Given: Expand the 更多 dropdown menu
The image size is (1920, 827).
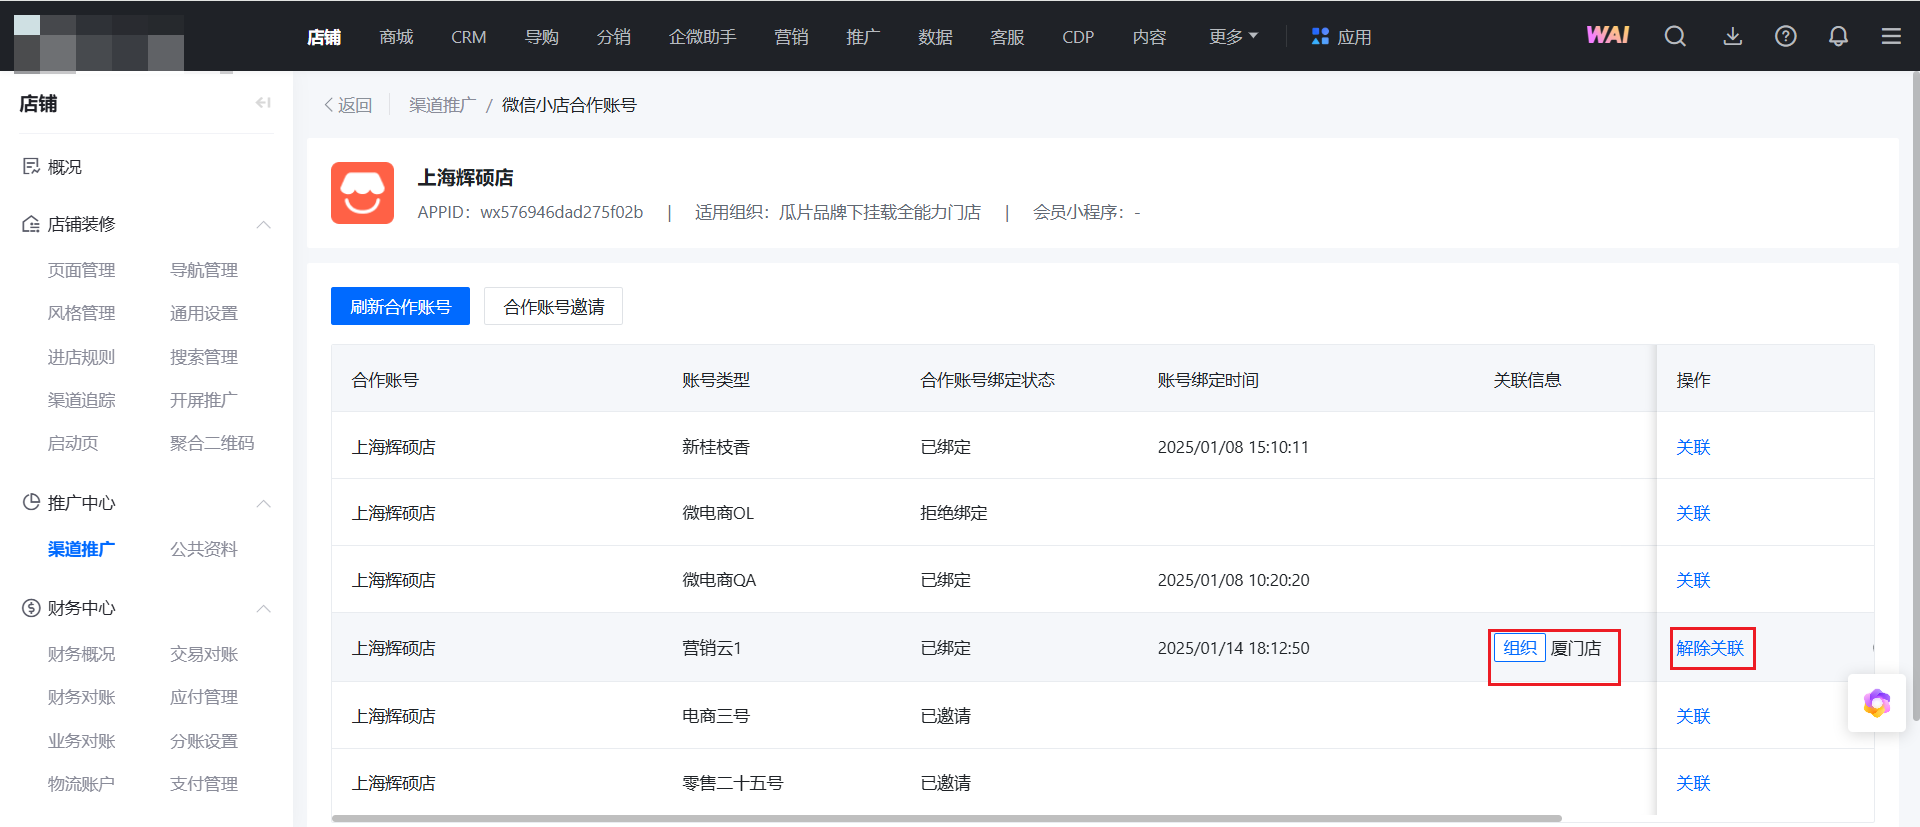Looking at the screenshot, I should pos(1232,37).
